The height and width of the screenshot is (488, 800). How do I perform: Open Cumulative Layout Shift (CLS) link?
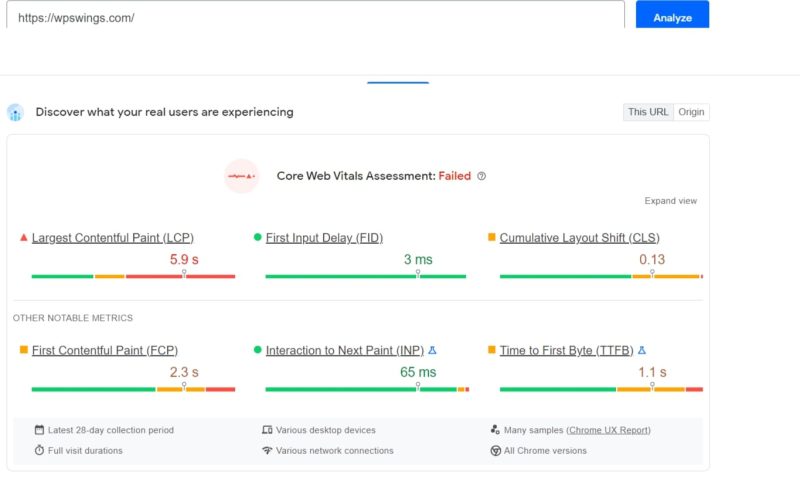pos(579,238)
